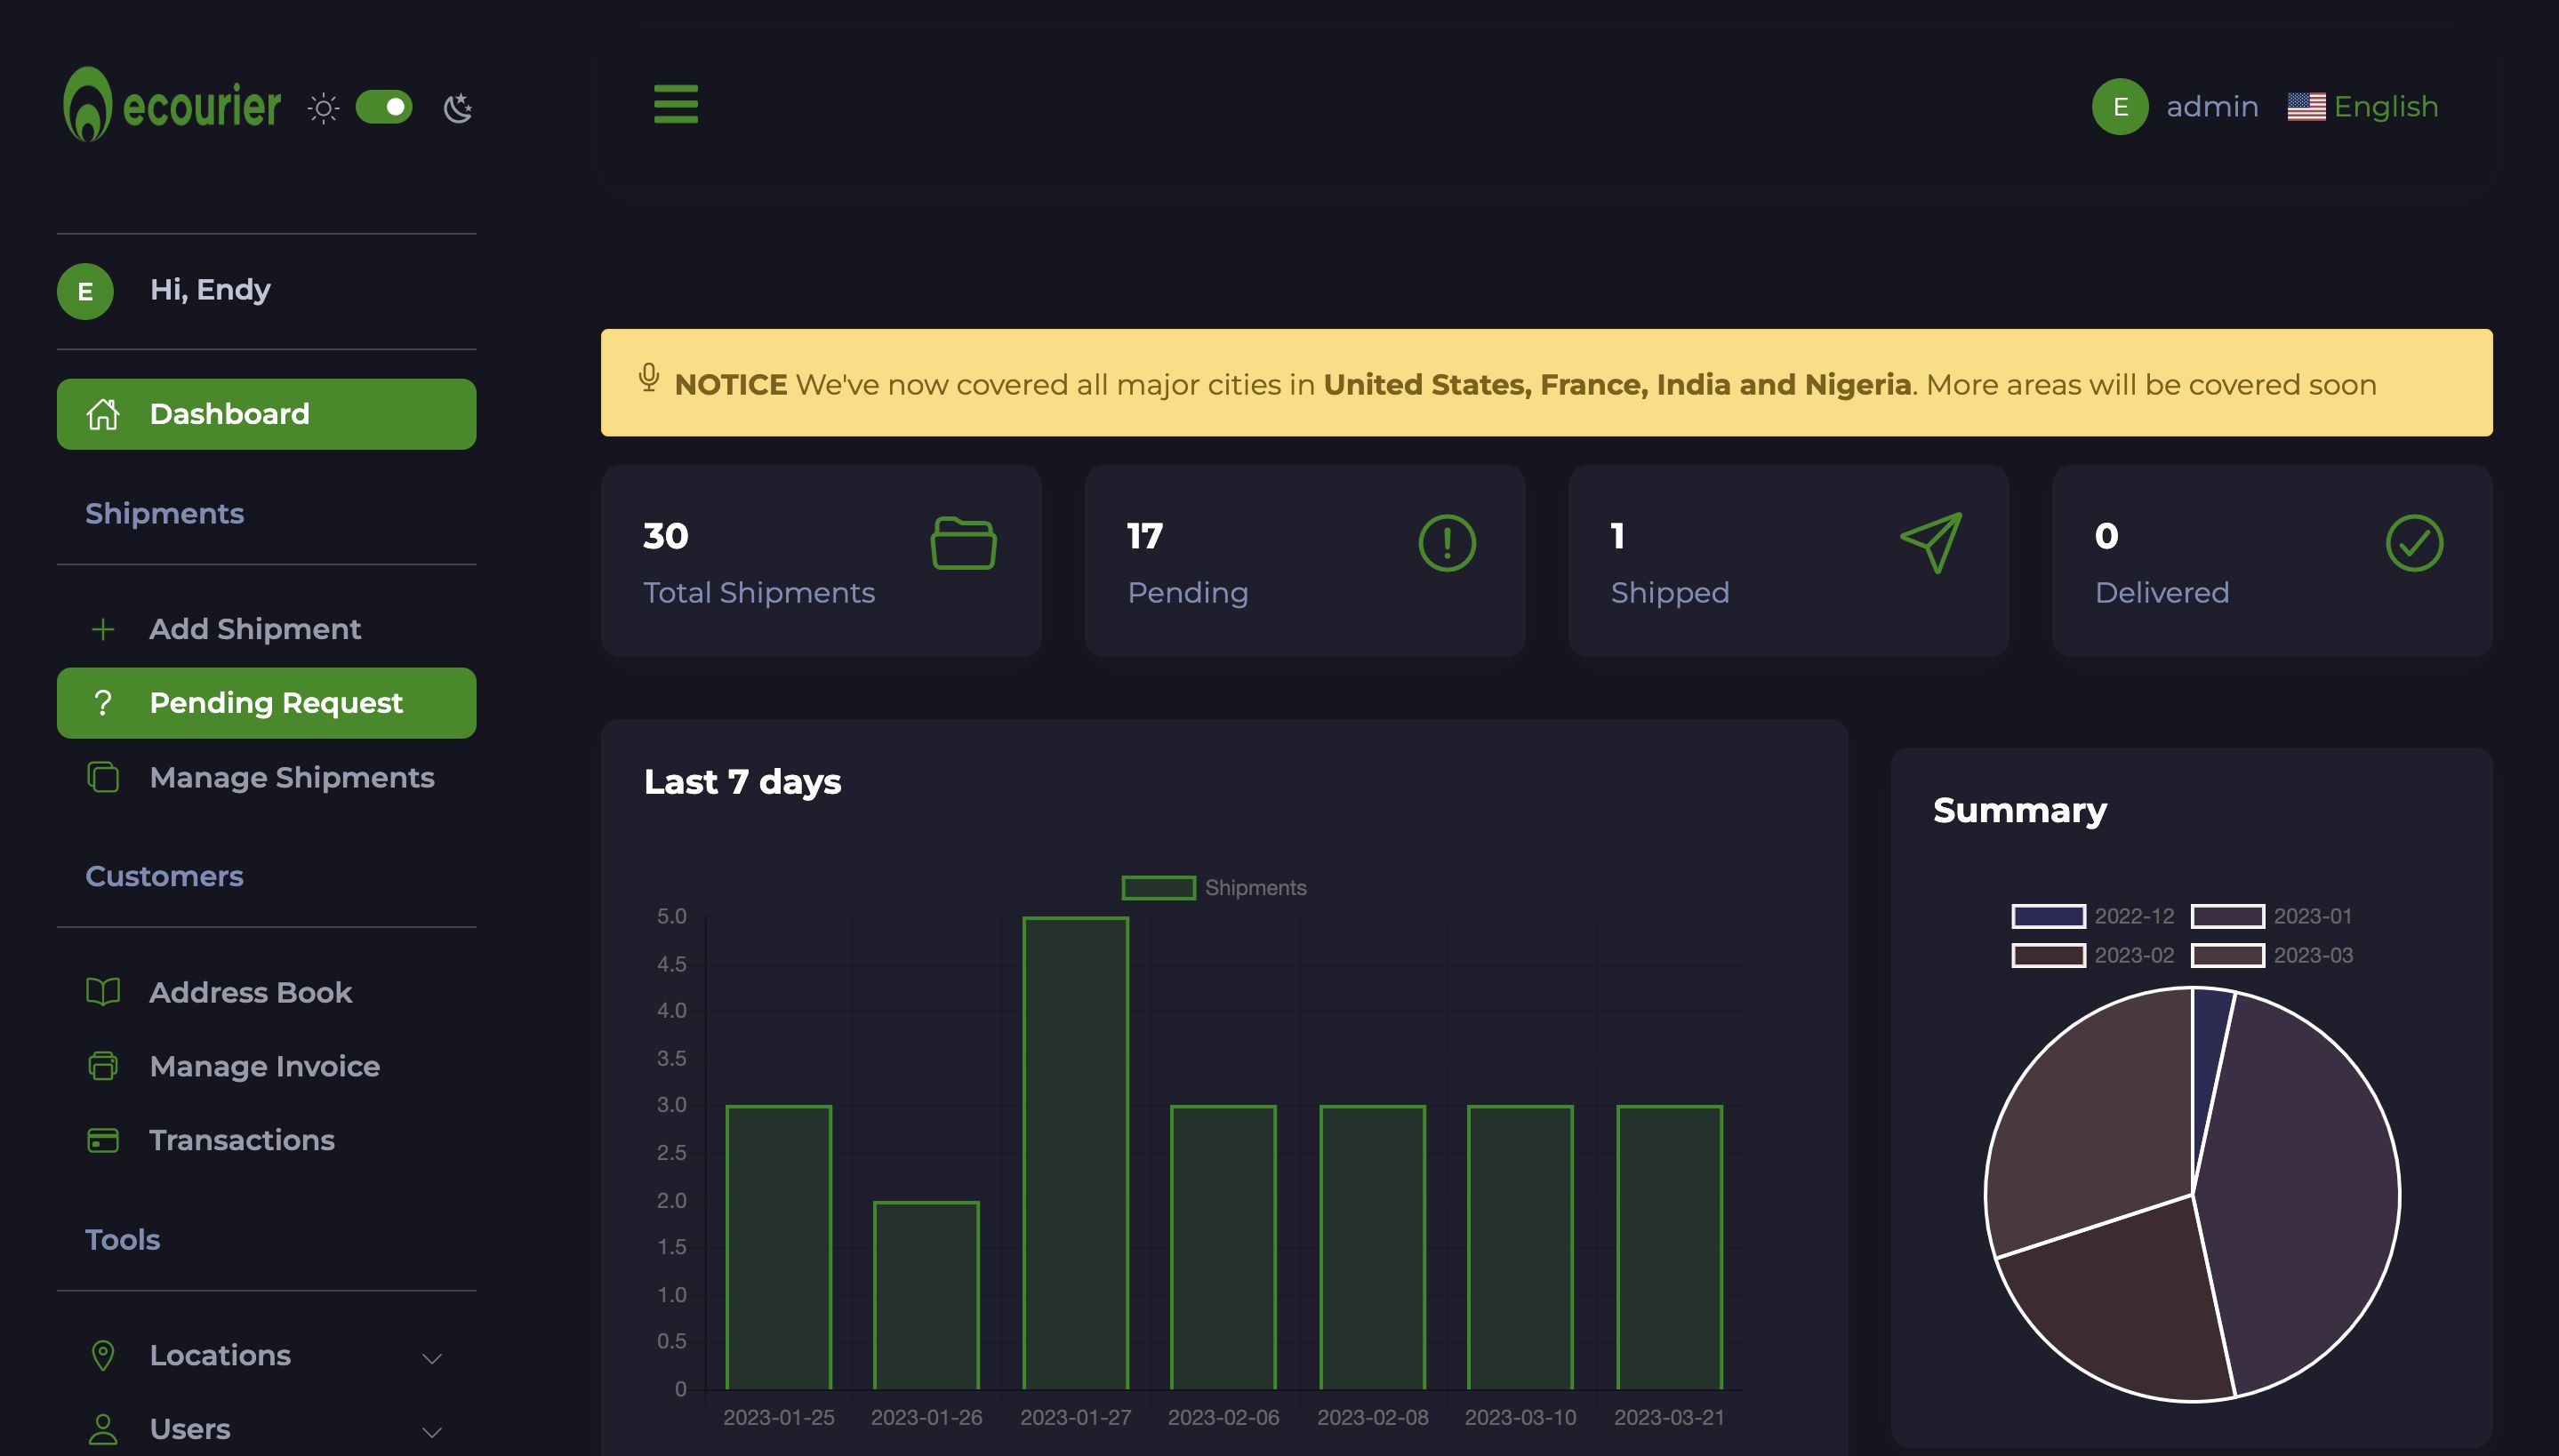Click the Pending exclamation icon
Viewport: 2559px width, 1456px height.
1446,543
